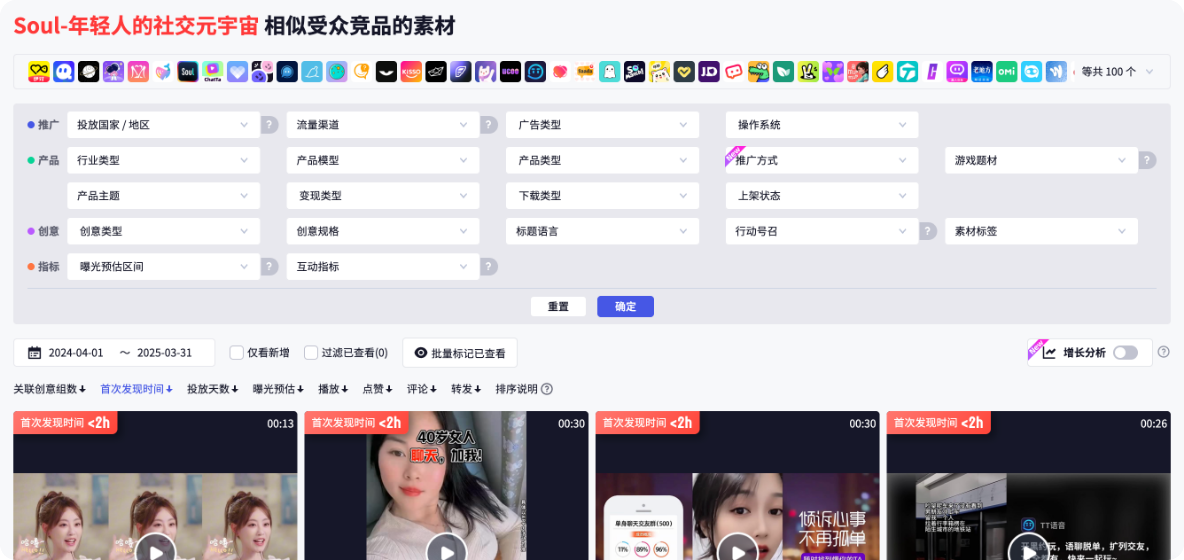Open the TT语音 00:26 video thumbnail
Screen dimensions: 1184x560
tap(1028, 486)
